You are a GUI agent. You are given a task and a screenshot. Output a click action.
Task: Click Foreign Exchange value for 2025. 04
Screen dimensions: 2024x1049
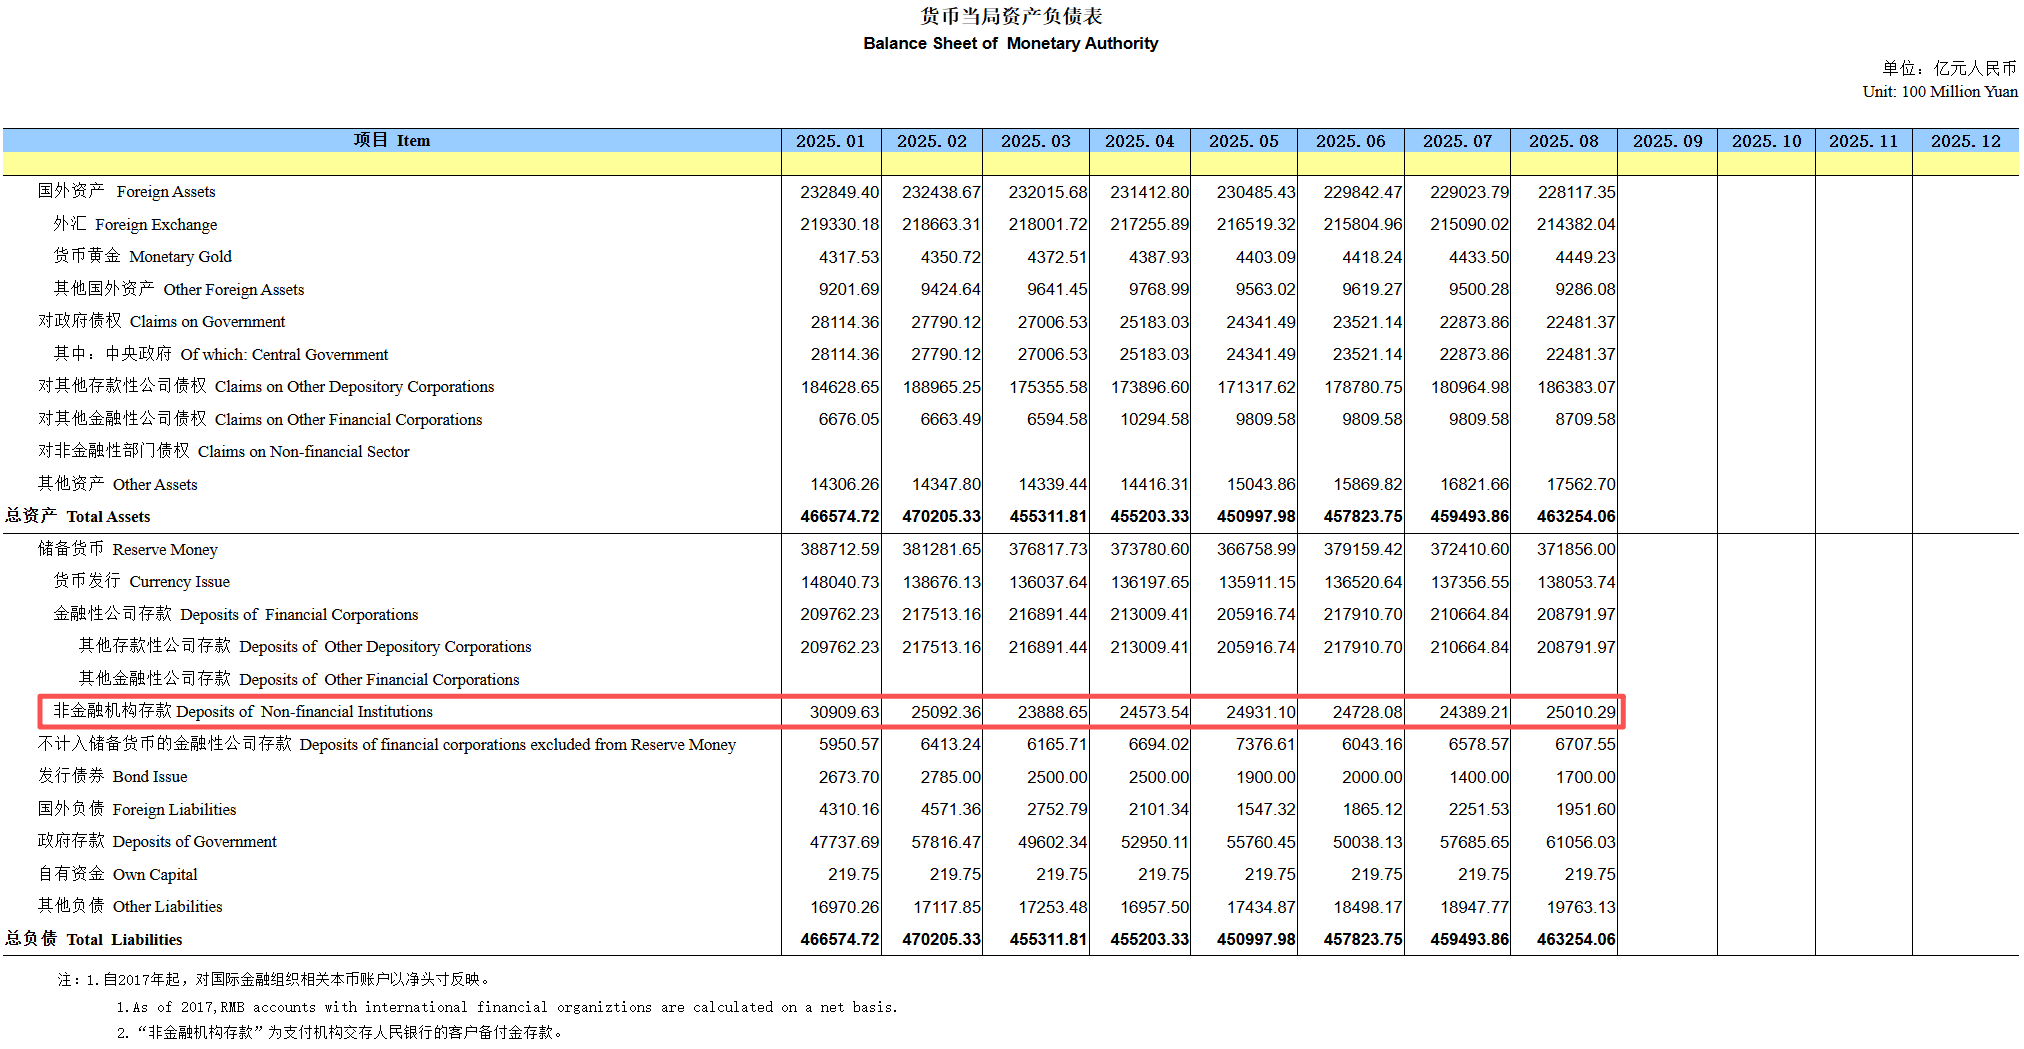point(1149,224)
